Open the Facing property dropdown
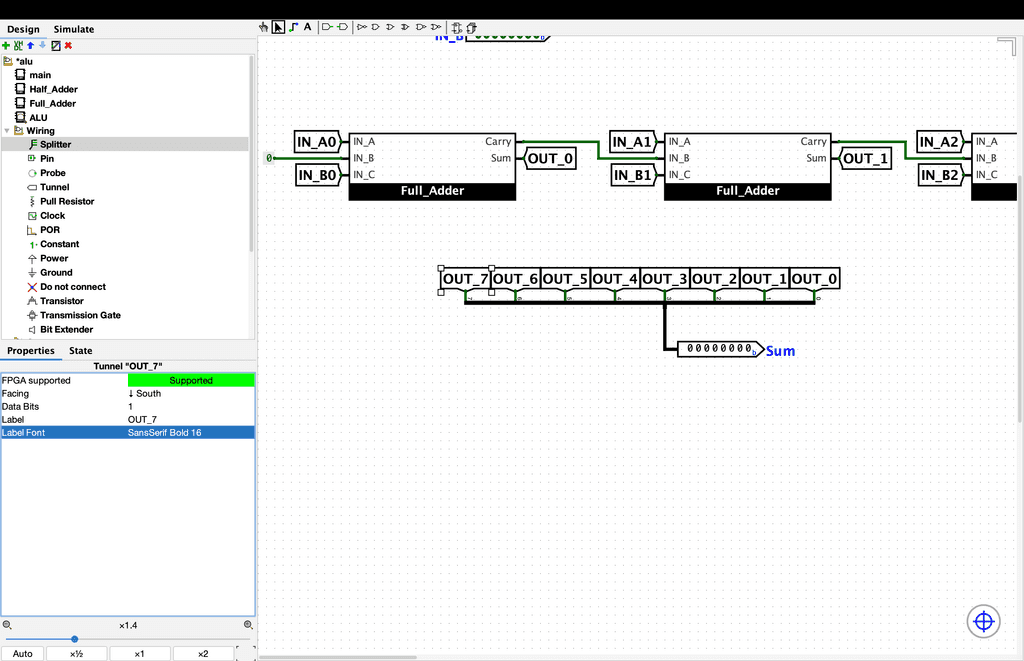The height and width of the screenshot is (661, 1024). (190, 394)
